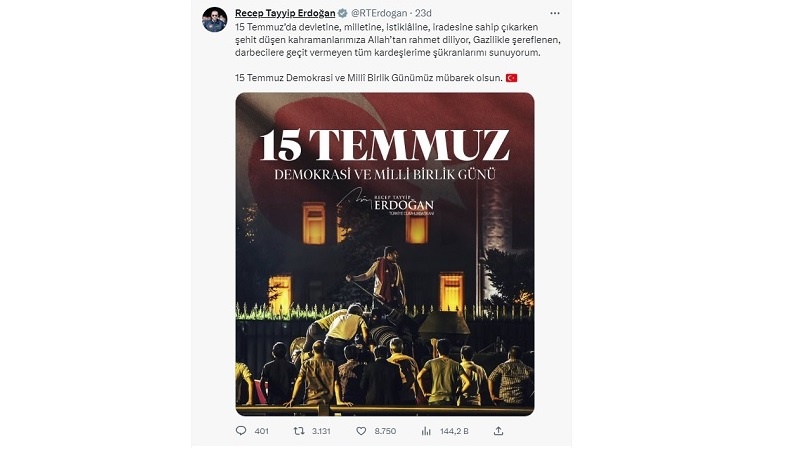The image size is (800, 450).
Task: Retweet the post using the retweet icon
Action: 299,431
